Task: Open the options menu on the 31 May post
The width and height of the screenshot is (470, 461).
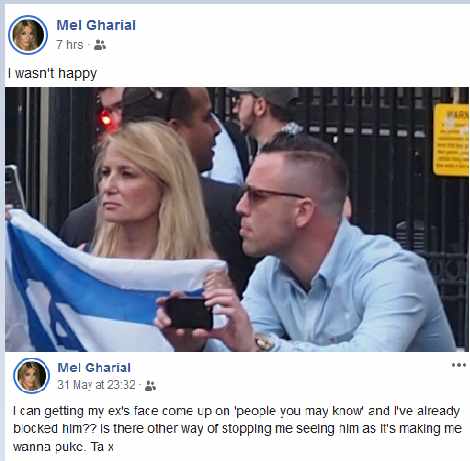Action: [459, 365]
